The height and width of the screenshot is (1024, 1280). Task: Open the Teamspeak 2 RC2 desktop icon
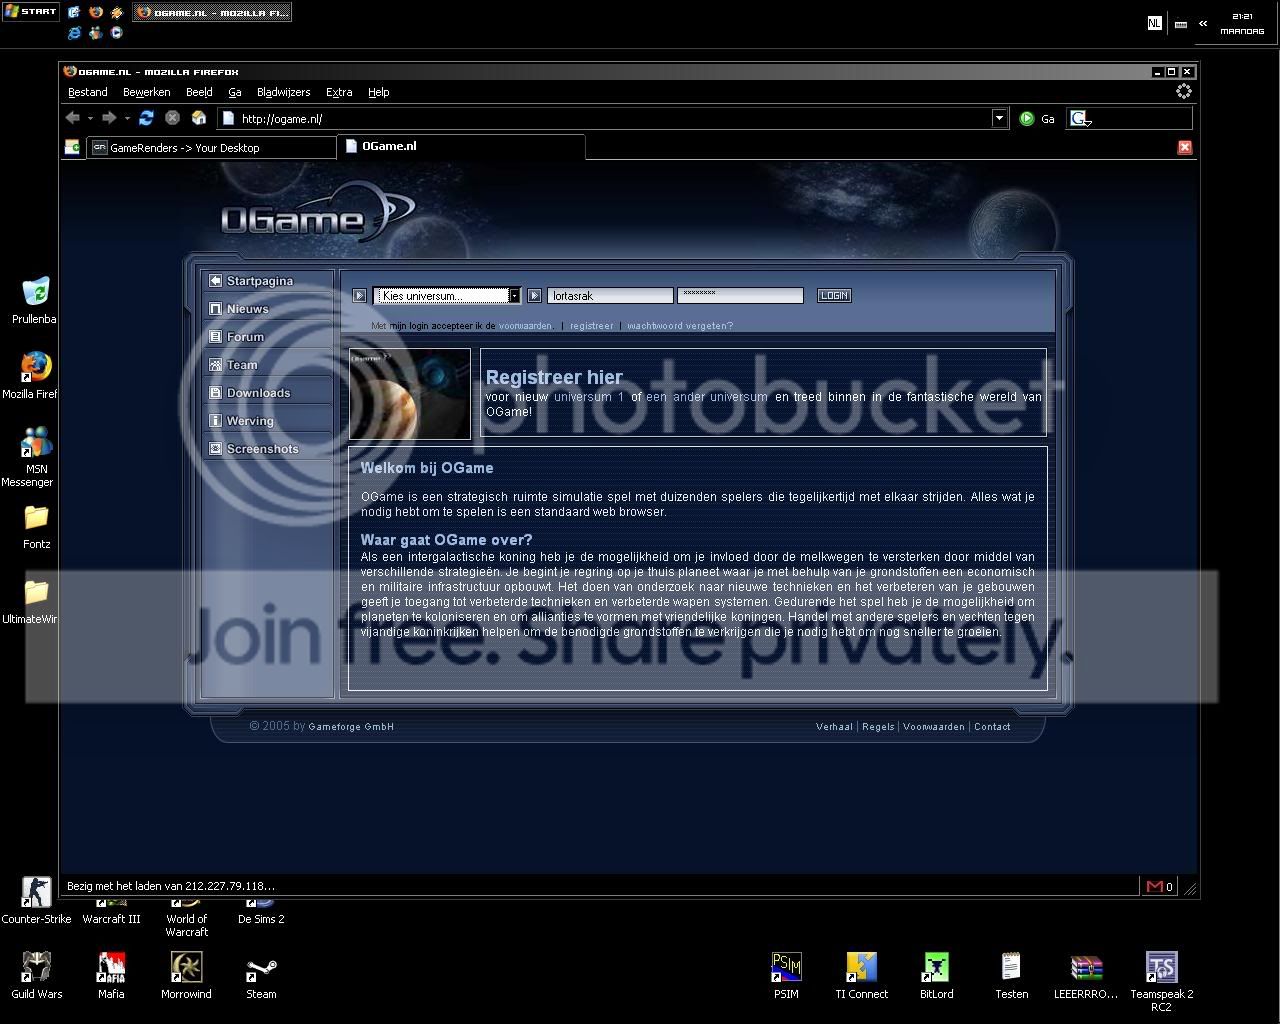click(x=1162, y=981)
